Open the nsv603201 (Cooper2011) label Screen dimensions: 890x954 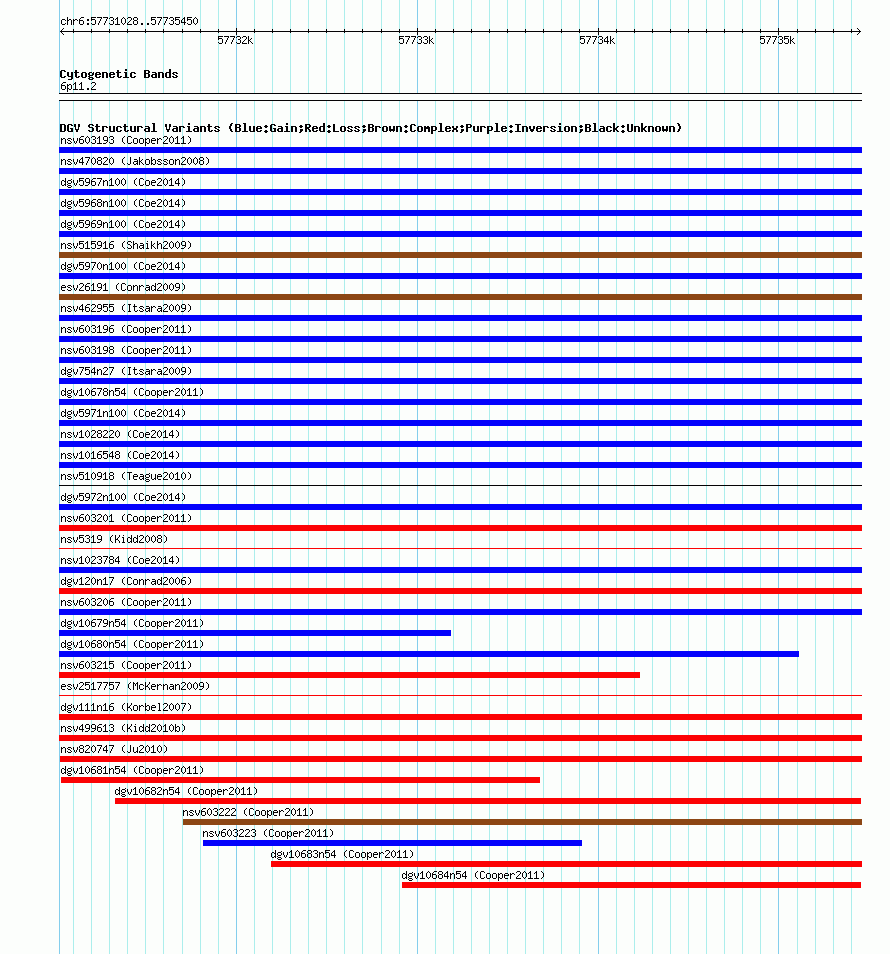point(126,518)
